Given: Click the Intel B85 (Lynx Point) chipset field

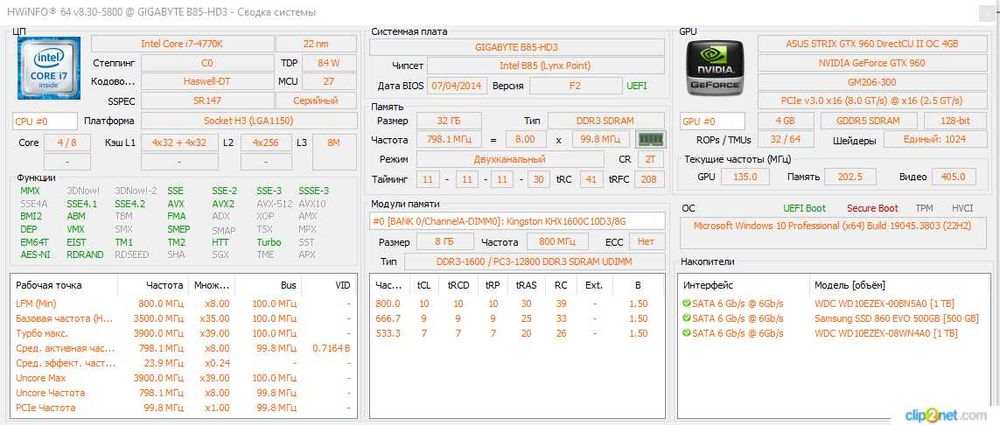Looking at the screenshot, I should coord(546,66).
